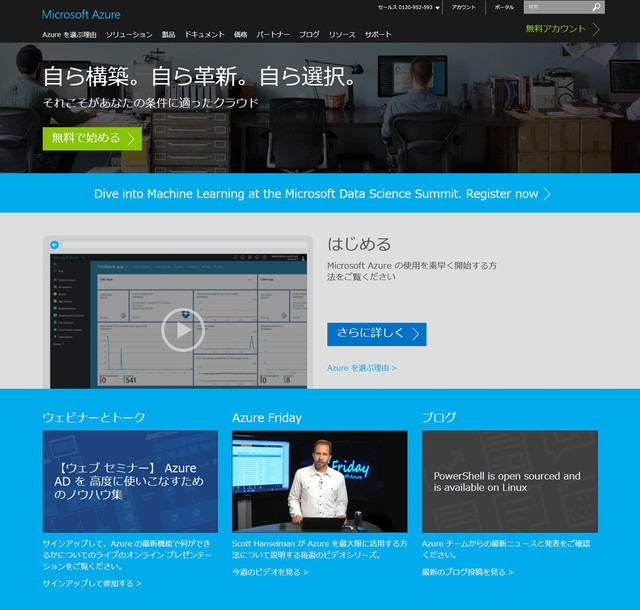Click the 無料アカウント link
Screen dimensions: 640x610
click(562, 29)
